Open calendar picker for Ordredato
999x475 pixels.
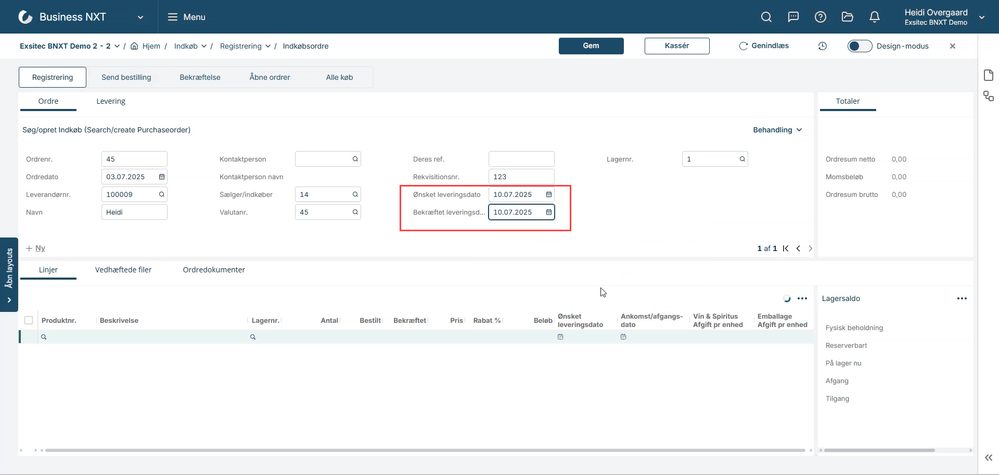pos(161,176)
